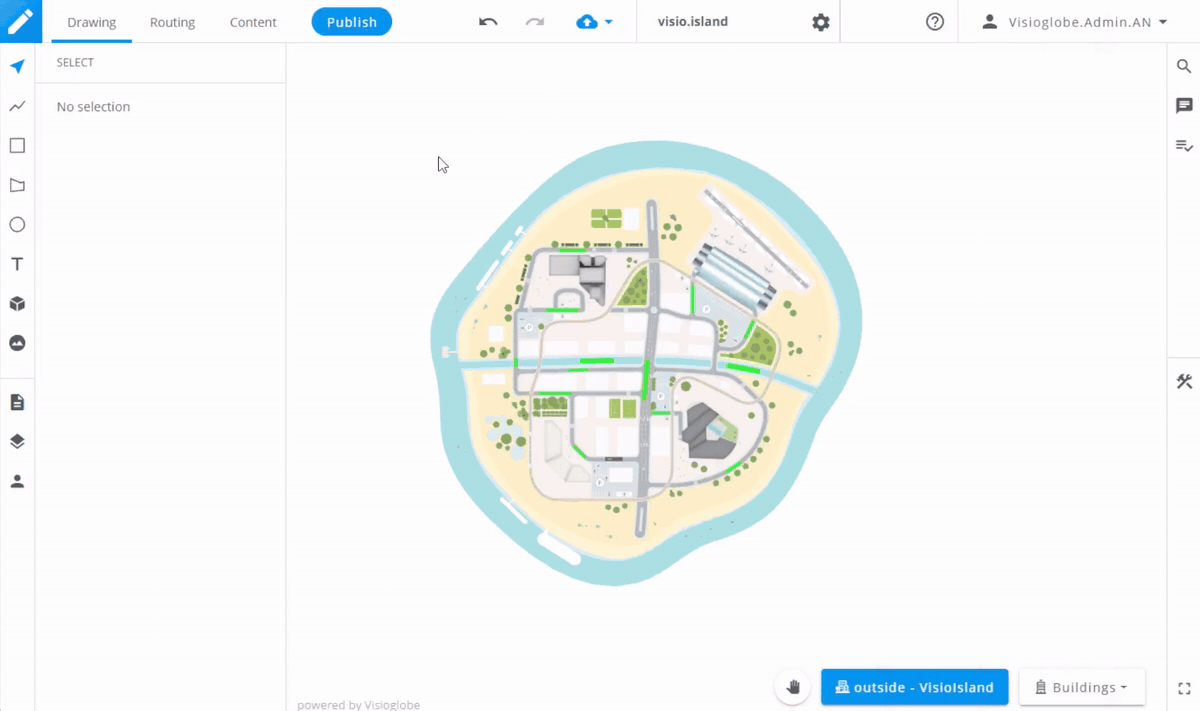Open the layers stack panel

[17, 441]
